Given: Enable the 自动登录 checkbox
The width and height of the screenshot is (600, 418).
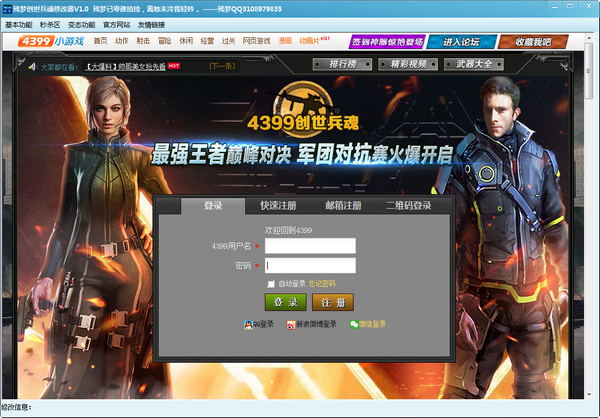Looking at the screenshot, I should click(x=271, y=284).
